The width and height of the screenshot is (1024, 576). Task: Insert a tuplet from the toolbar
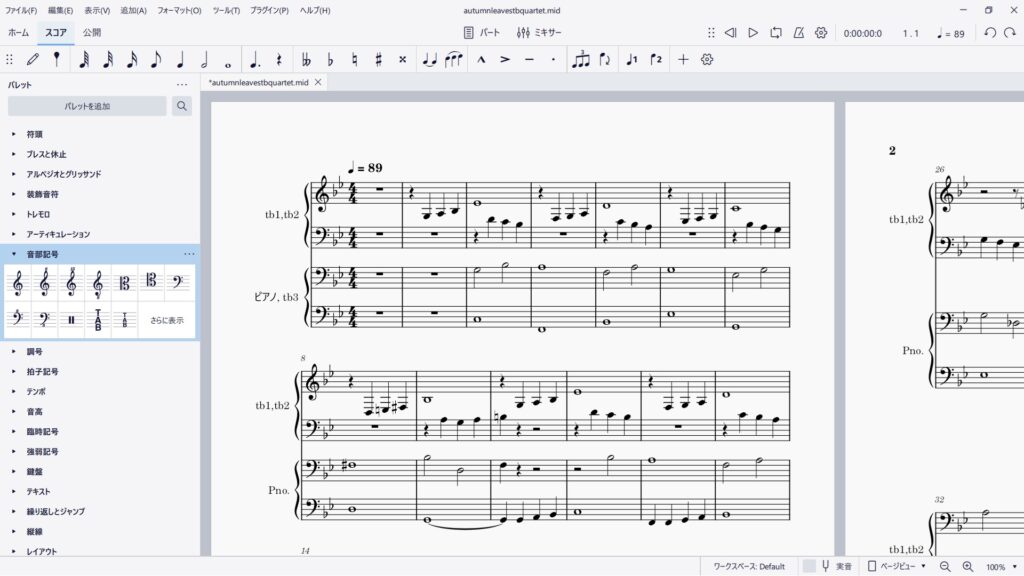(580, 59)
